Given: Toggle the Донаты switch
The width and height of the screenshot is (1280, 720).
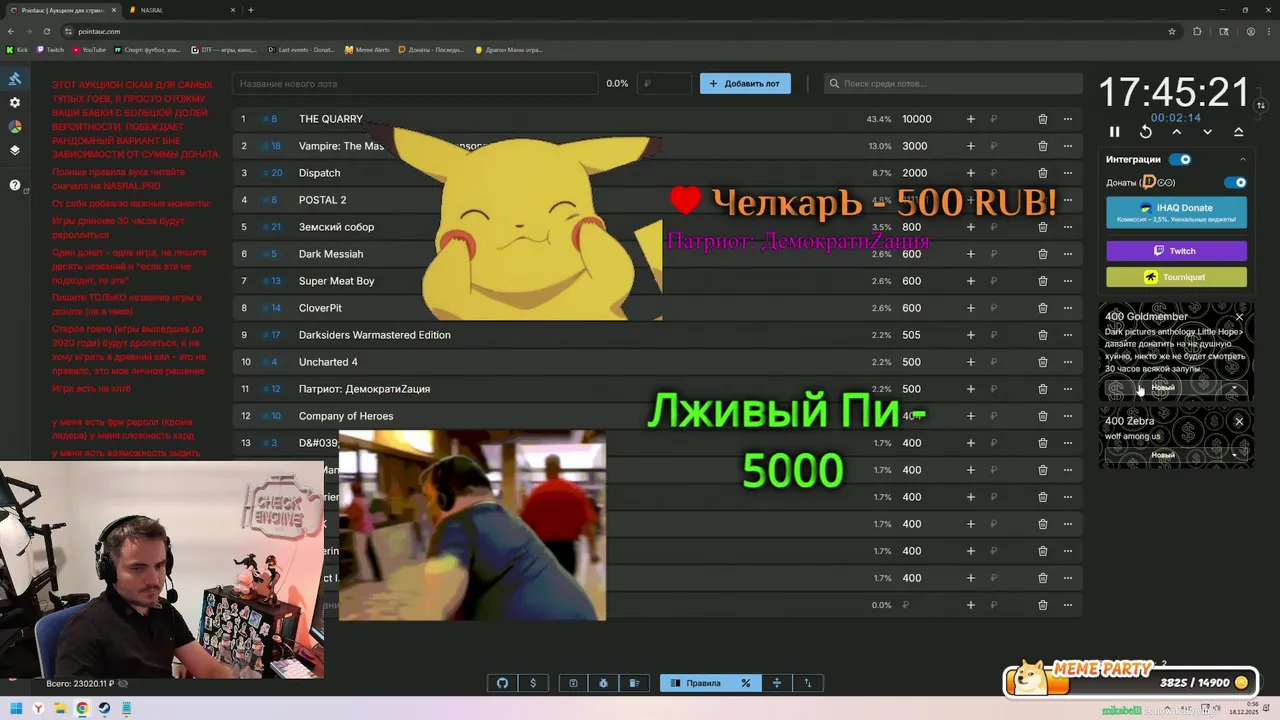Looking at the screenshot, I should pos(1236,182).
